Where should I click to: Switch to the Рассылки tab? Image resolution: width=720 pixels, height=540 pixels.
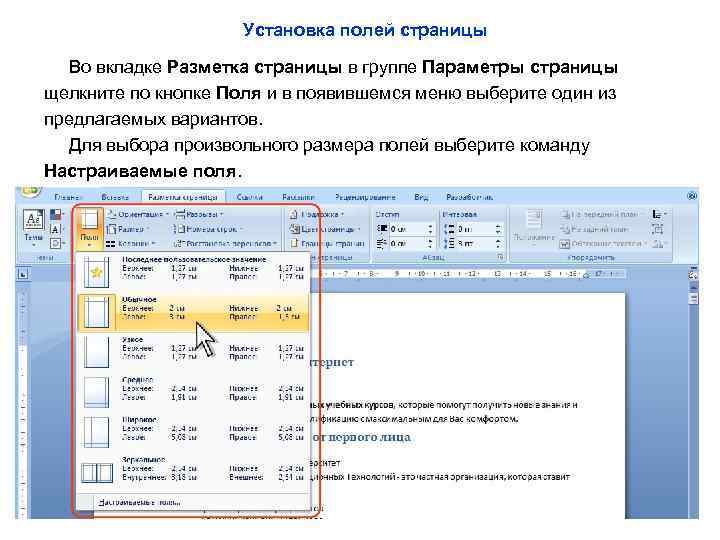(x=298, y=197)
